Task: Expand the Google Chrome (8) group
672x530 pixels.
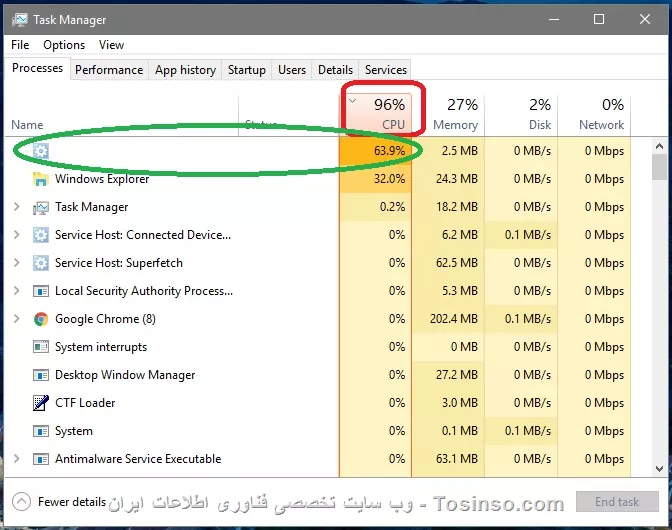Action: (16, 319)
